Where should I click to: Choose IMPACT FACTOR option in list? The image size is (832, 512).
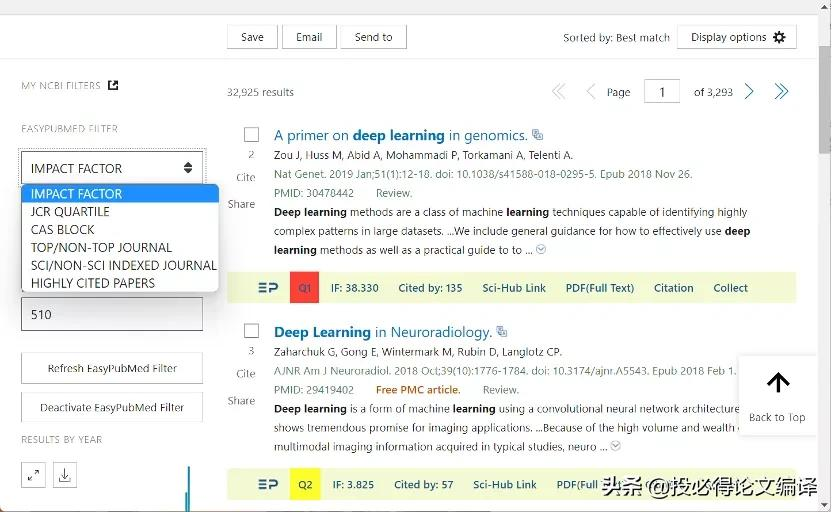(120, 194)
